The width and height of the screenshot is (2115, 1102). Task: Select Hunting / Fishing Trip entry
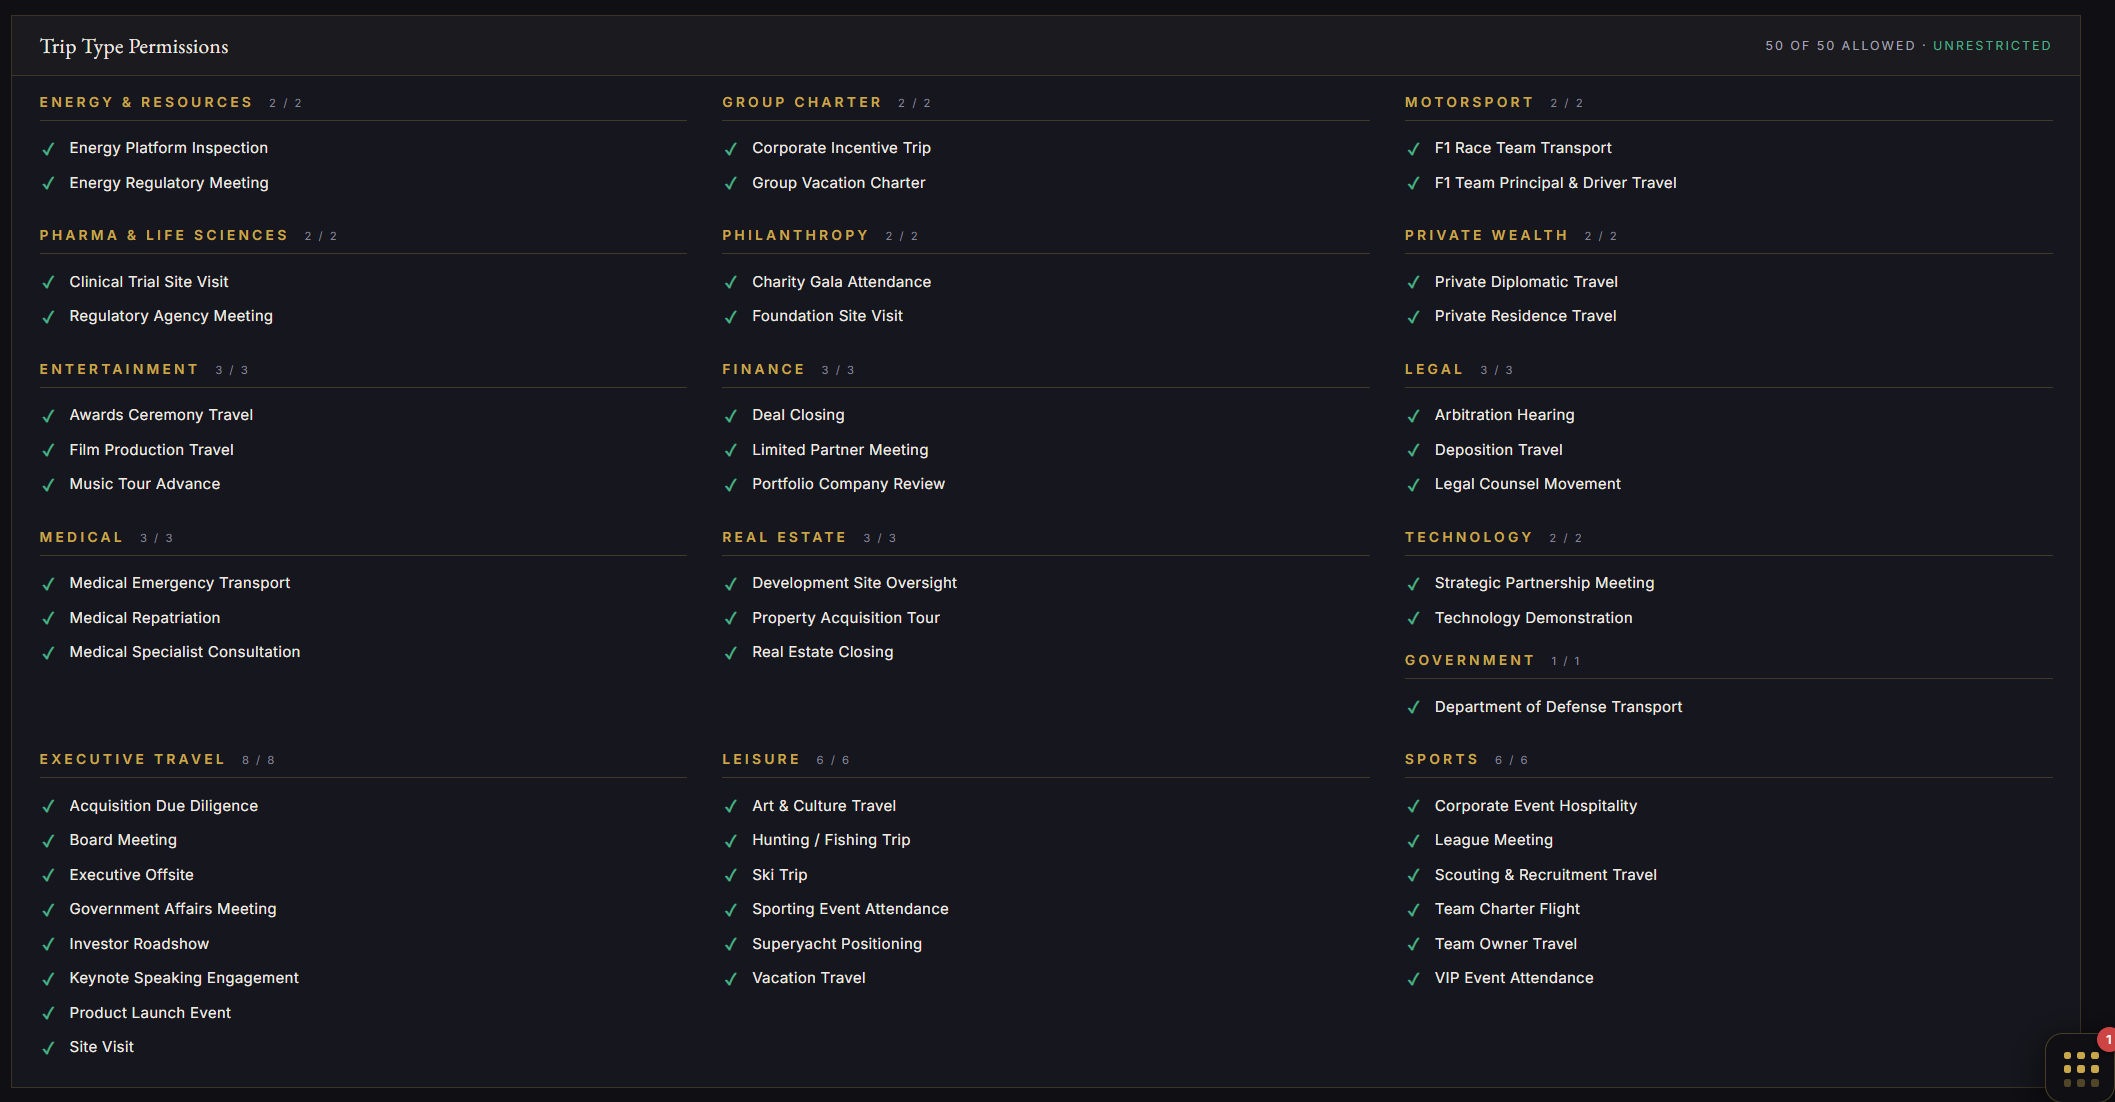[831, 840]
